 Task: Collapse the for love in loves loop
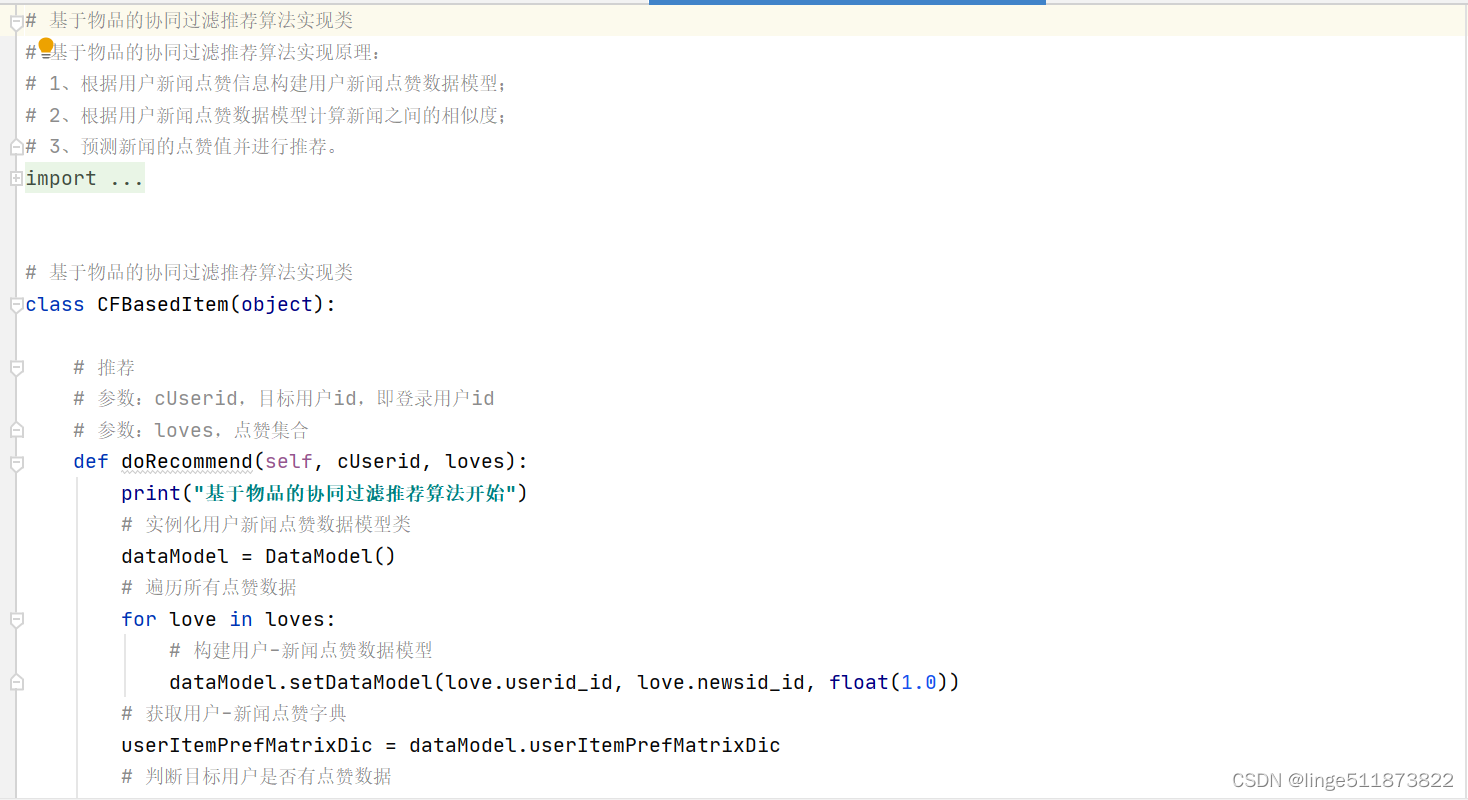[x=16, y=620]
